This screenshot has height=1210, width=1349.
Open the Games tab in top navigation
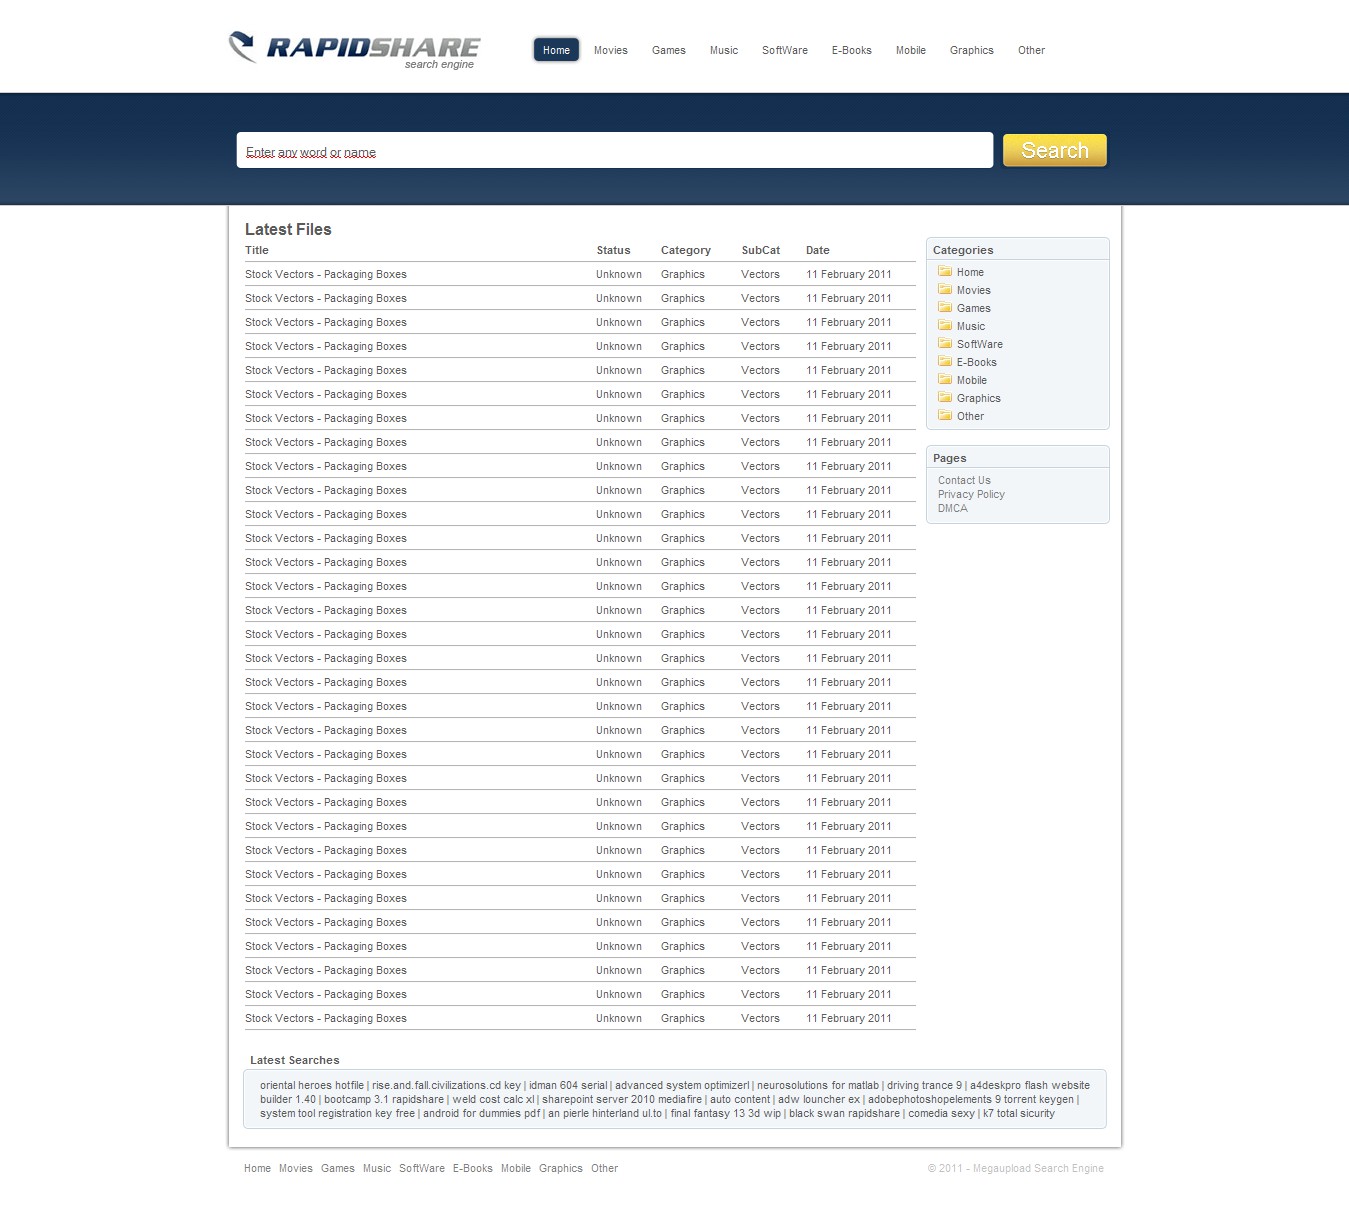tap(669, 50)
